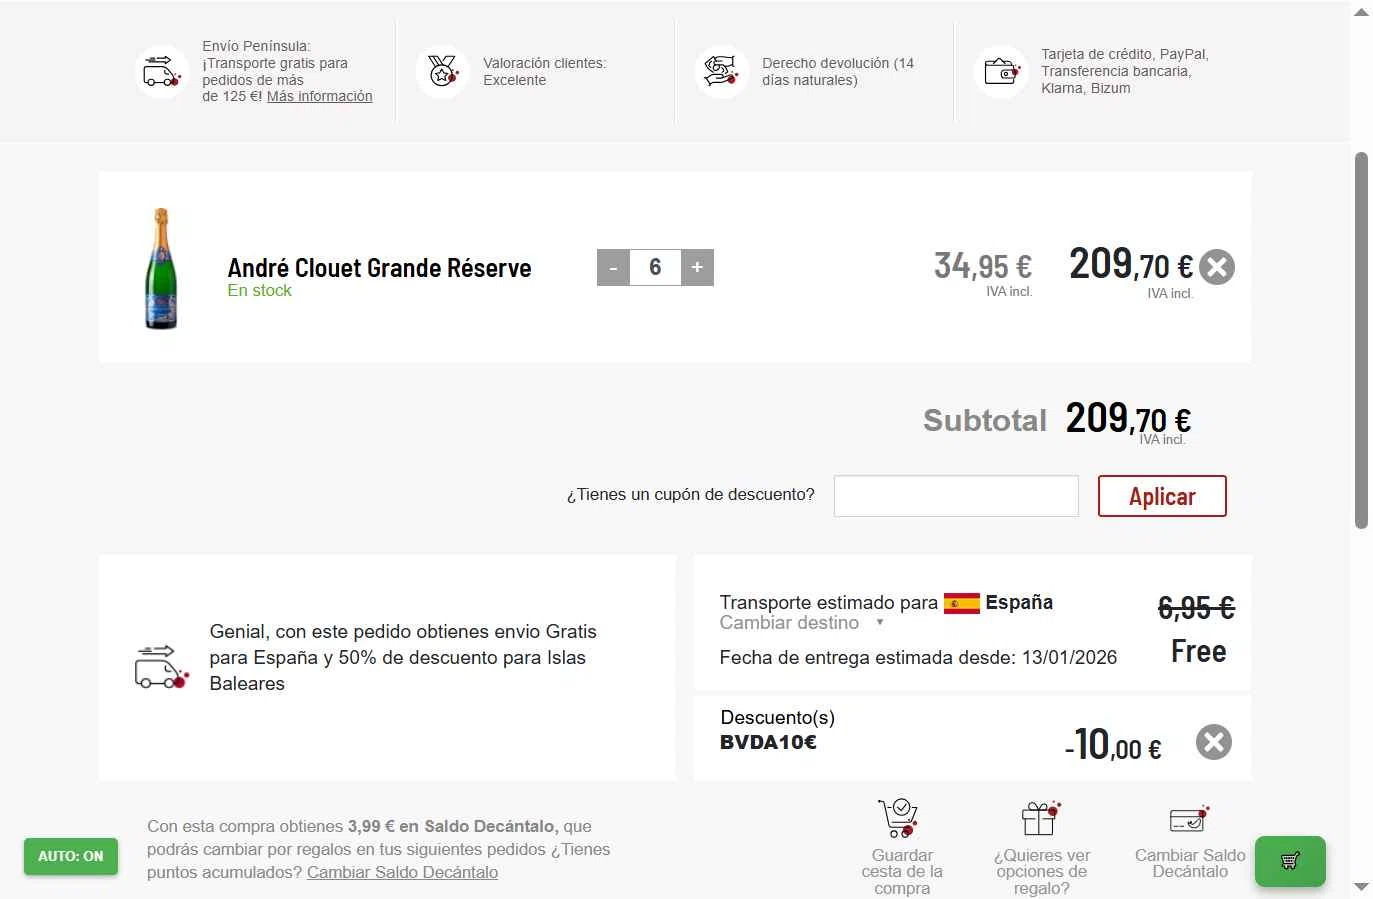Click the André Clouet champagne bottle thumbnail
The image size is (1373, 899).
(161, 268)
